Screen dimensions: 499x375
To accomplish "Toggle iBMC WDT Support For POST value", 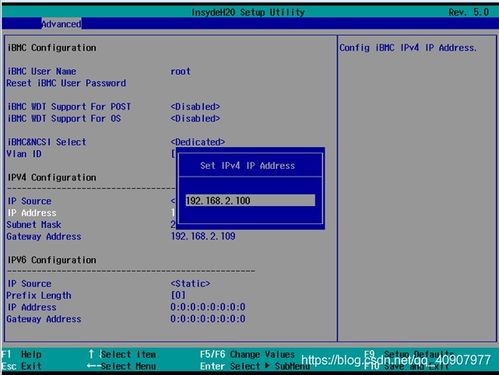I will [x=195, y=107].
